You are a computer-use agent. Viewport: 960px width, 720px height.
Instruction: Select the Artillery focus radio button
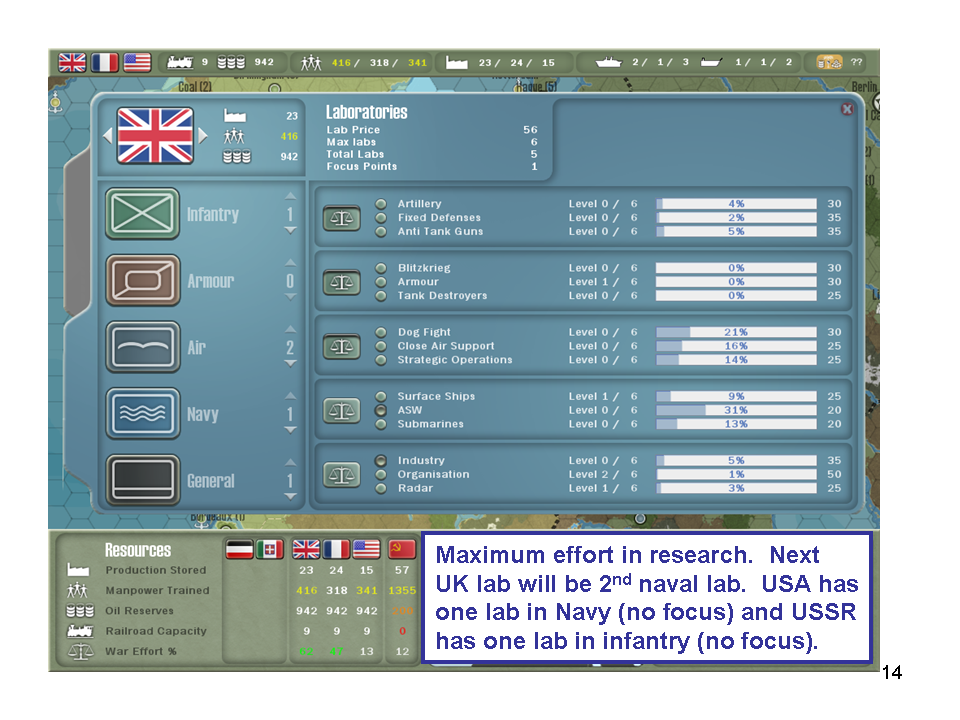381,204
